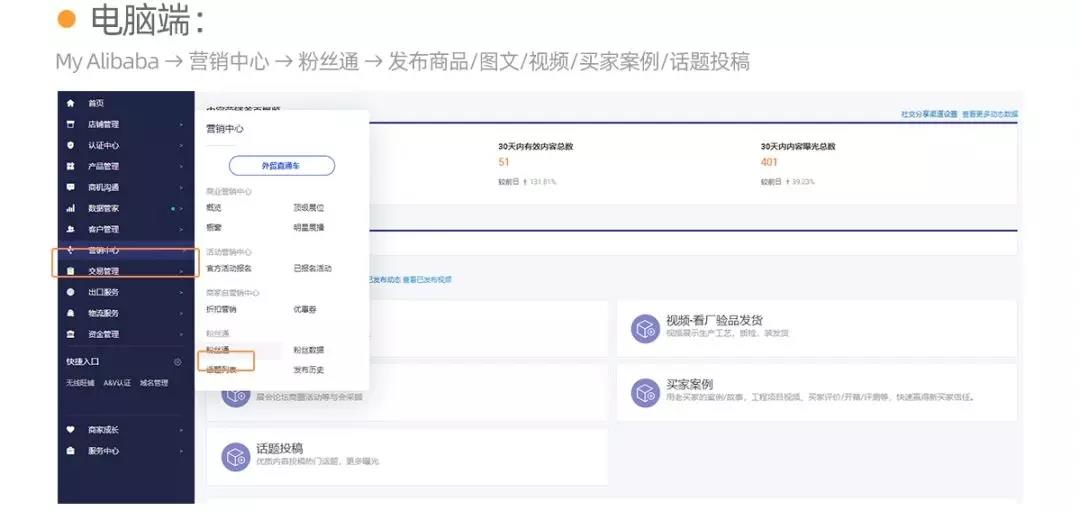1080x511 pixels.
Task: Click the icon beside 物流服务
Action: click(x=70, y=313)
